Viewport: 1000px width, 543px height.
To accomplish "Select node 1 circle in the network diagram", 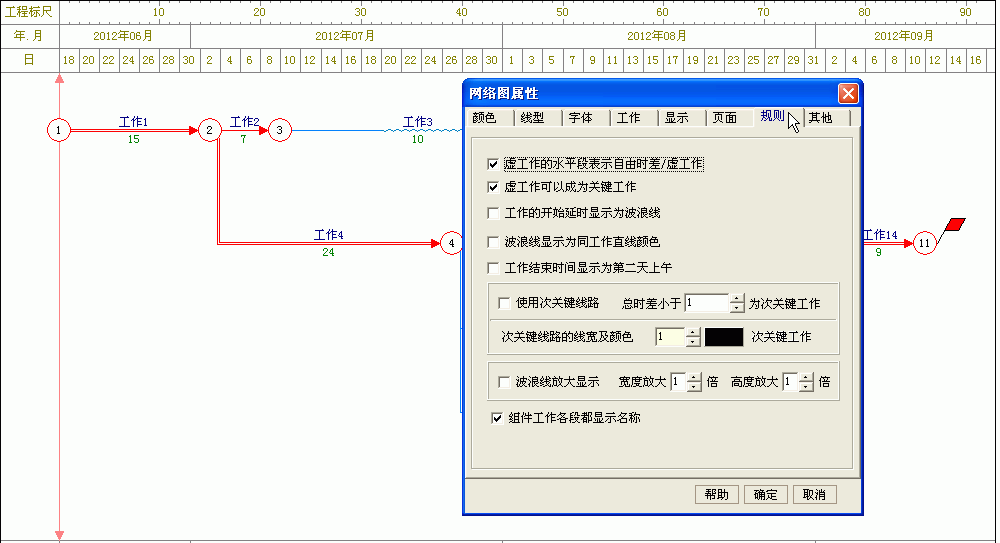I will coord(59,130).
